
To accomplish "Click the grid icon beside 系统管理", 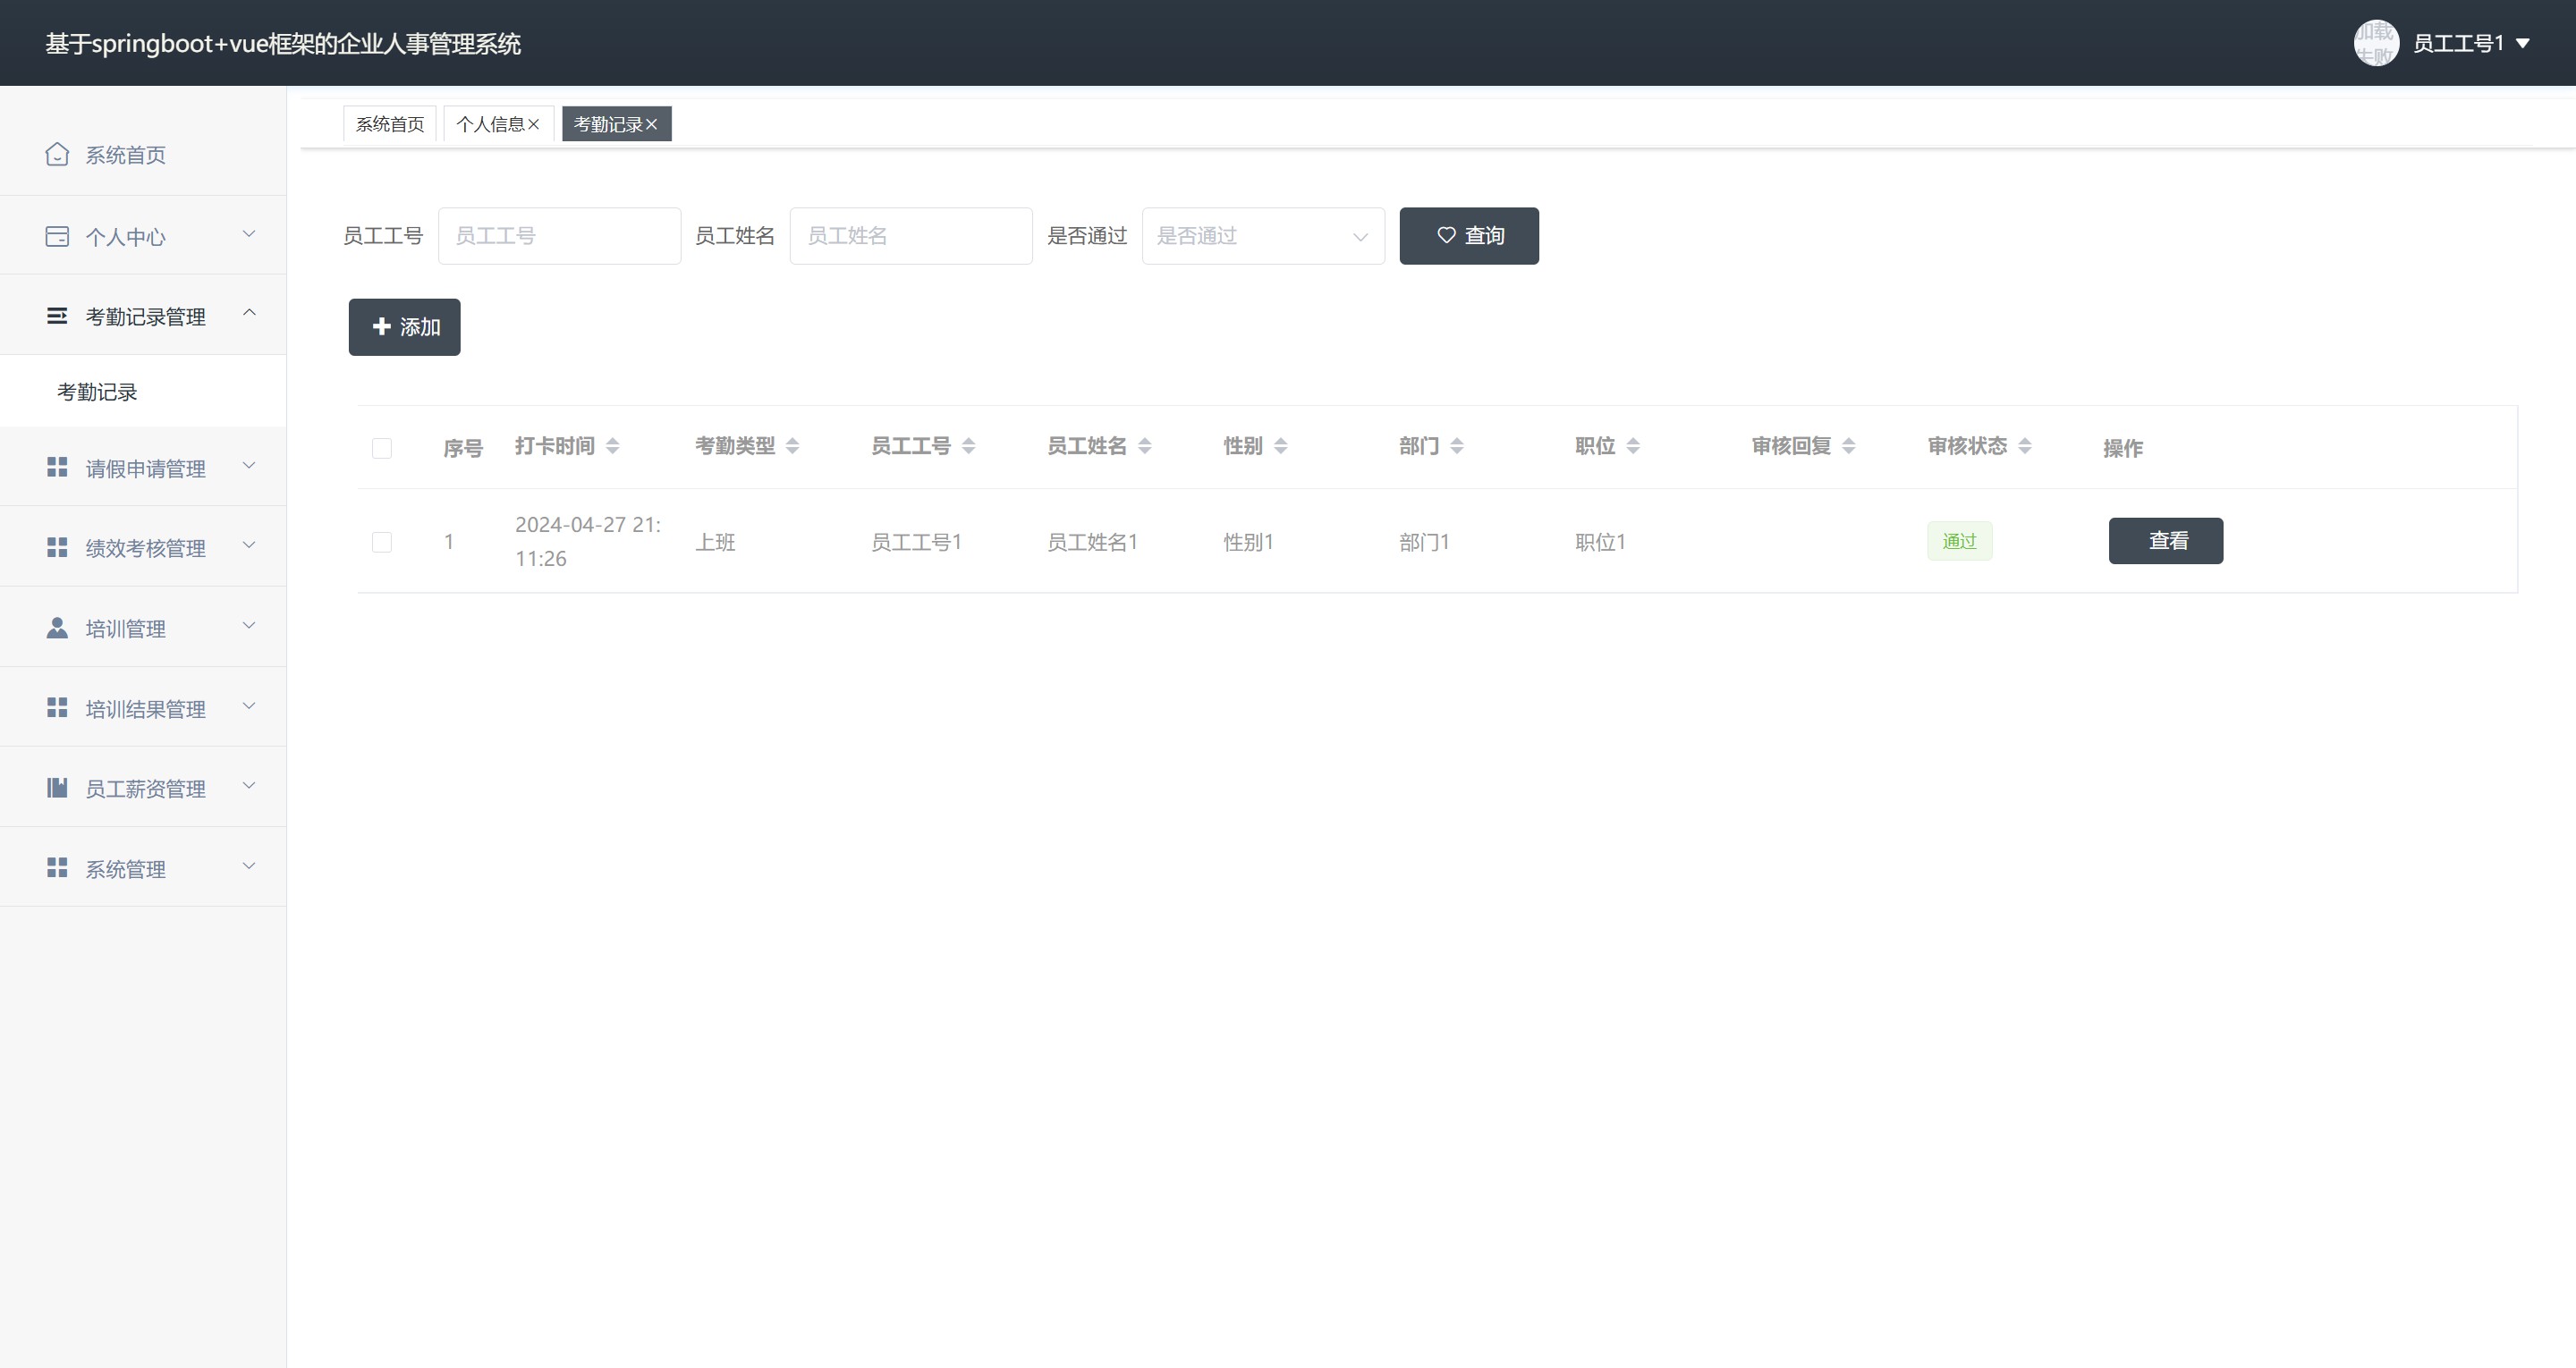I will pos(57,868).
